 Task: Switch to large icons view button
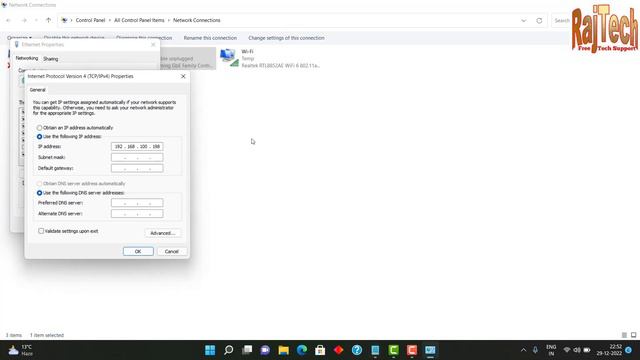(633, 335)
